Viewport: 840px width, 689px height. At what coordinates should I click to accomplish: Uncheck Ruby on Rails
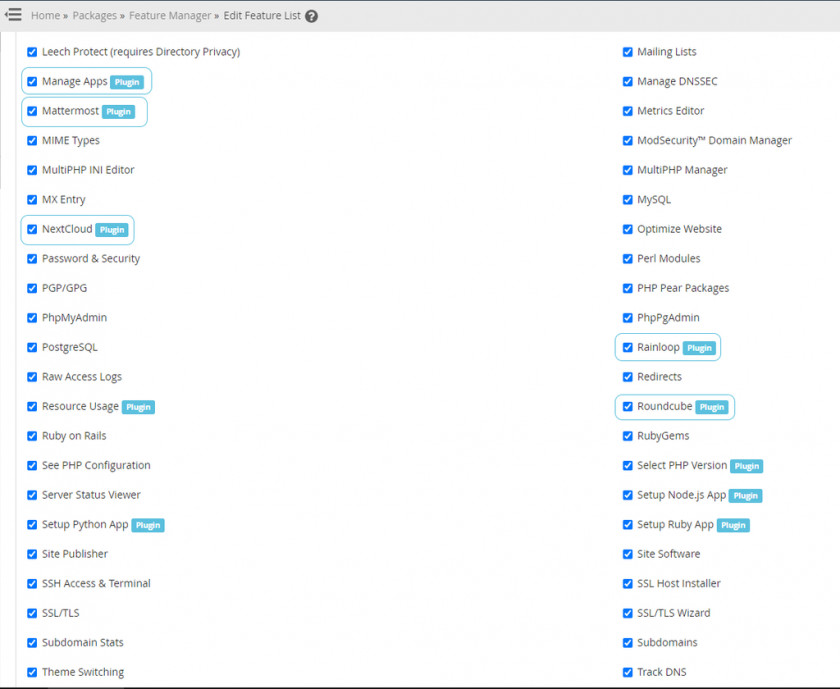coord(32,436)
